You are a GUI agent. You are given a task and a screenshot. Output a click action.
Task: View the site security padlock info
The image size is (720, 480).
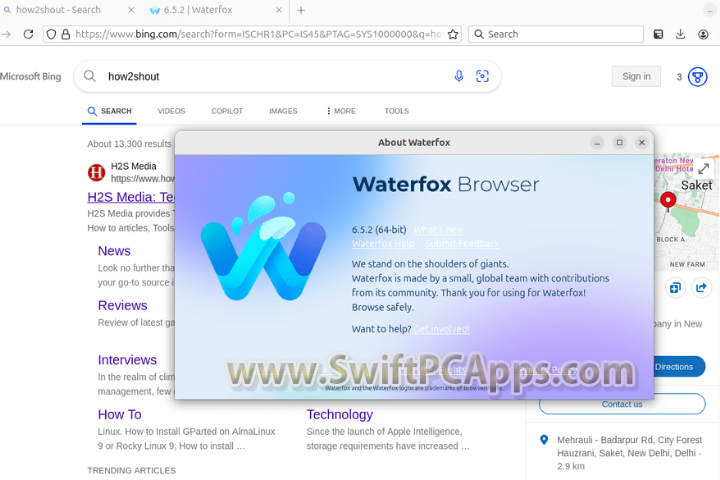66,34
